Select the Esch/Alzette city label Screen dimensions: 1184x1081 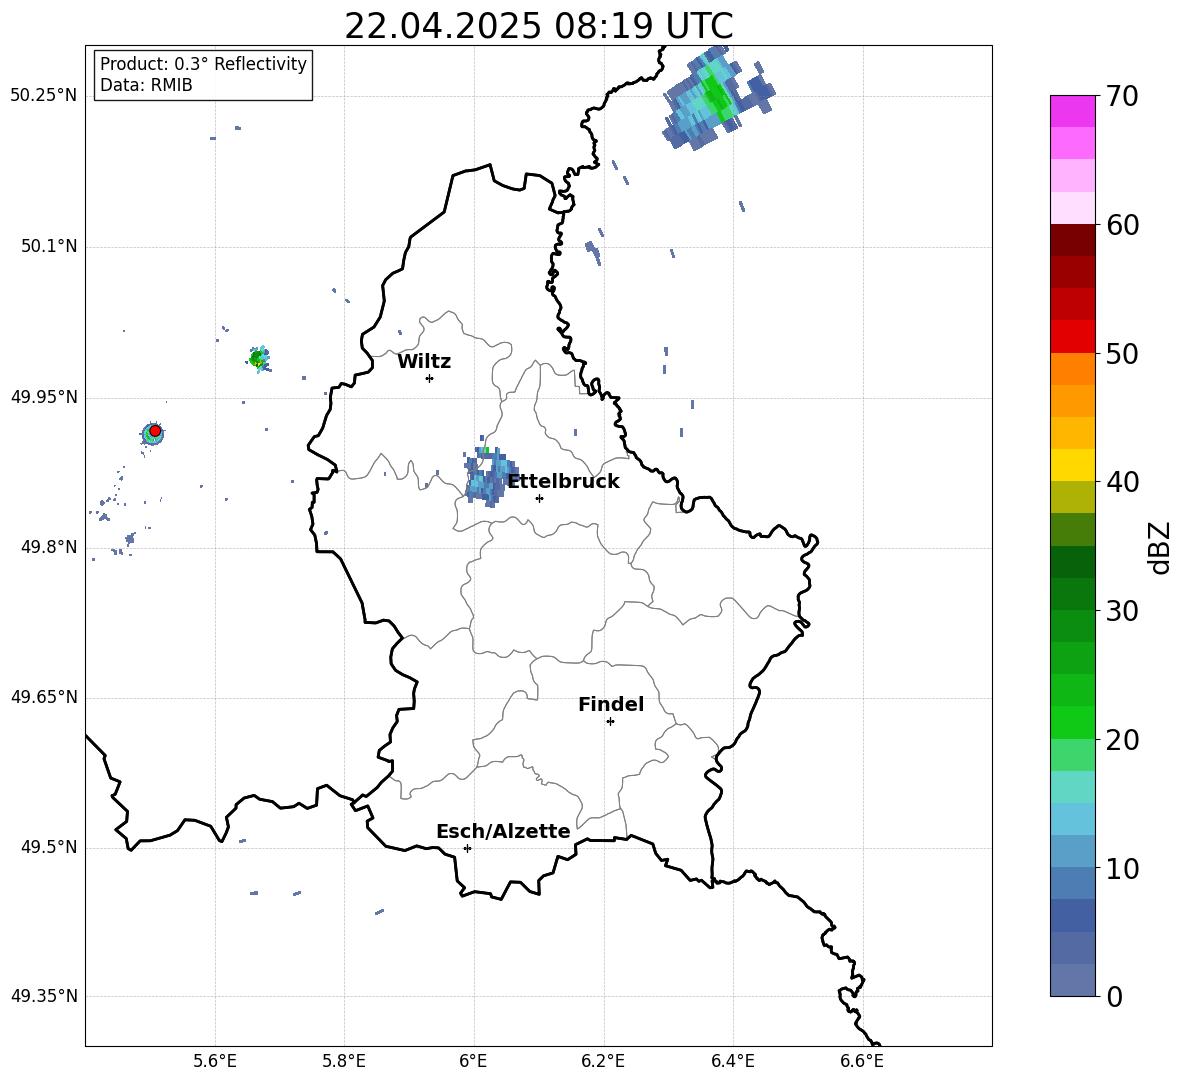click(x=503, y=831)
